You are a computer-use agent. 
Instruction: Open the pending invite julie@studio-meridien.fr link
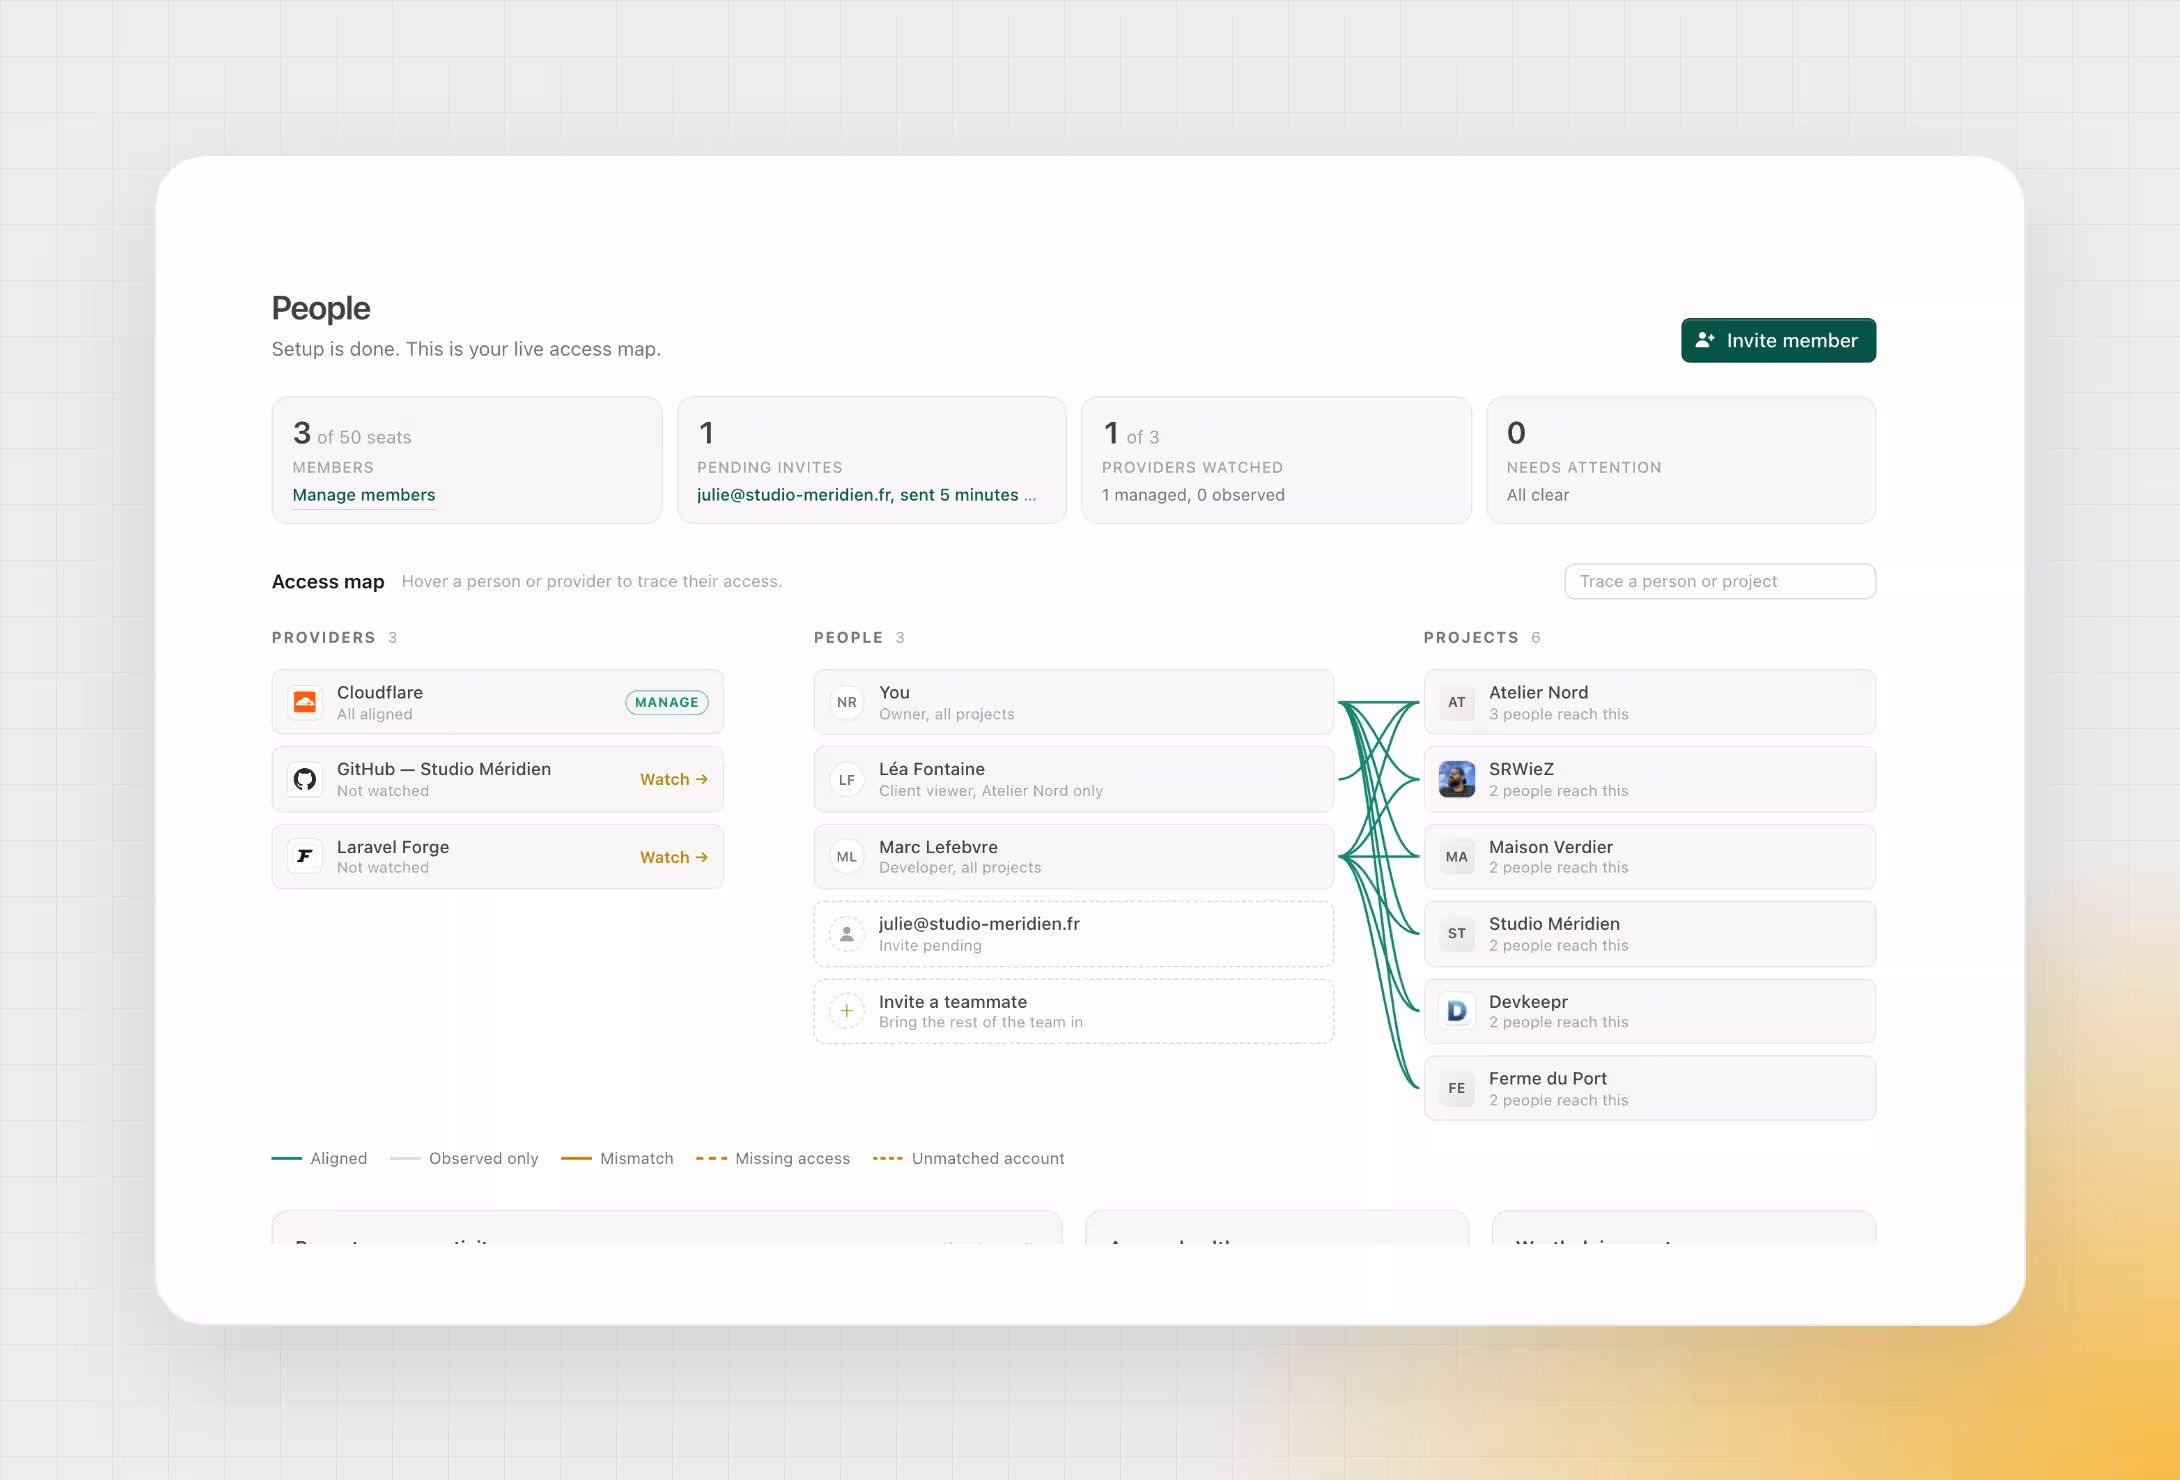click(866, 495)
